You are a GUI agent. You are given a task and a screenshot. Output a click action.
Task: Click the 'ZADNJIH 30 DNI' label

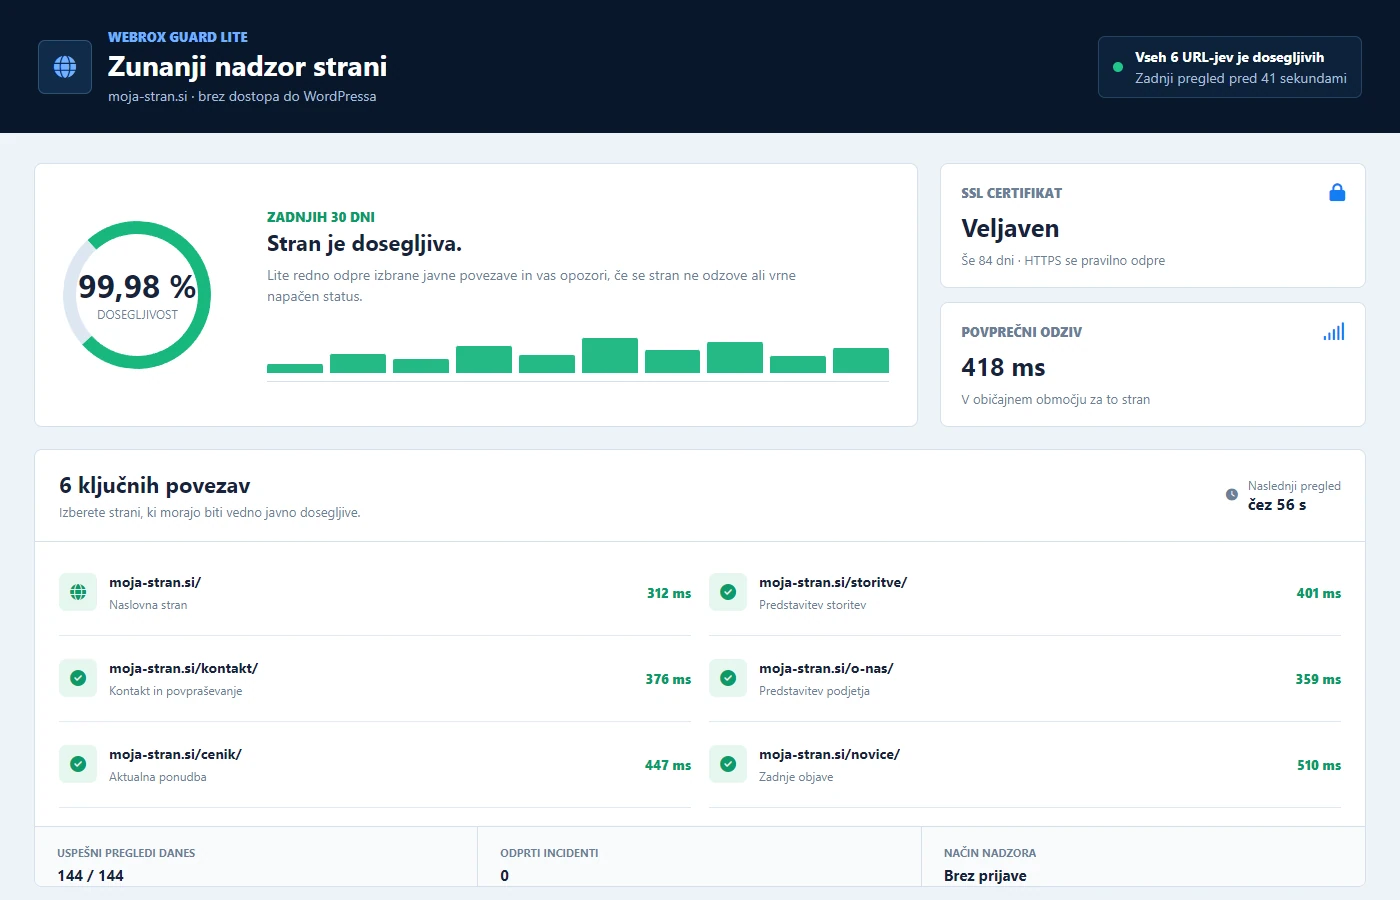[321, 217]
